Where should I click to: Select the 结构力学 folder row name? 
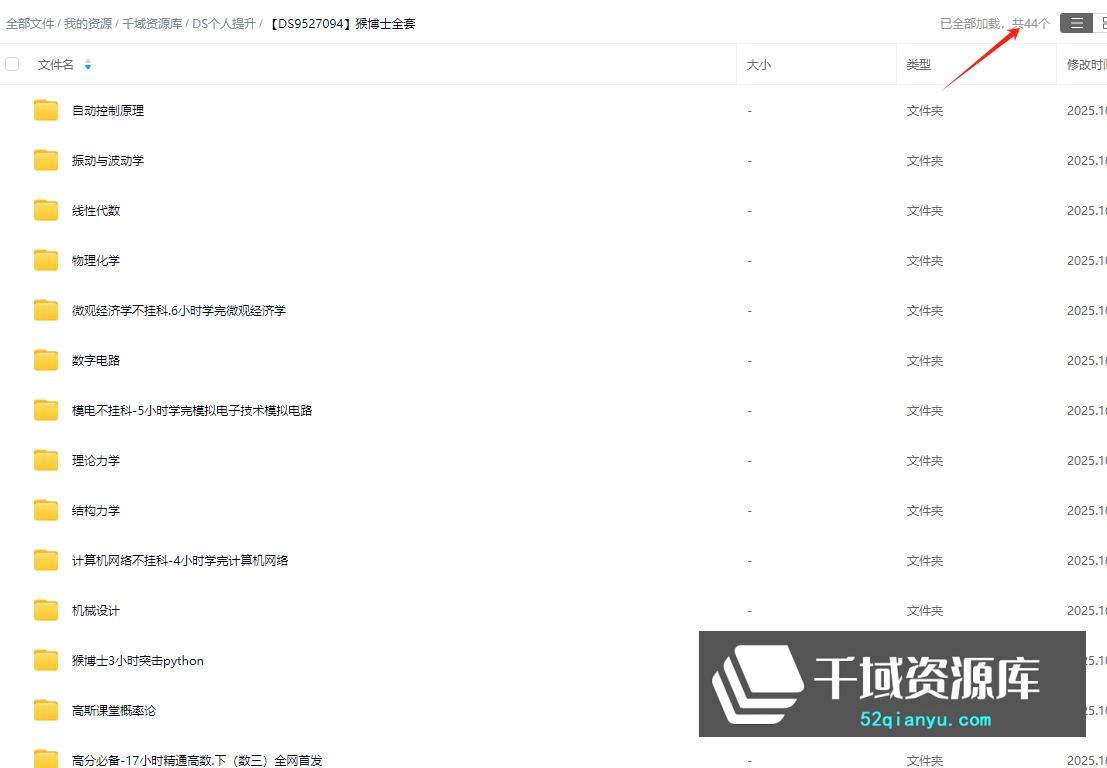click(x=96, y=510)
